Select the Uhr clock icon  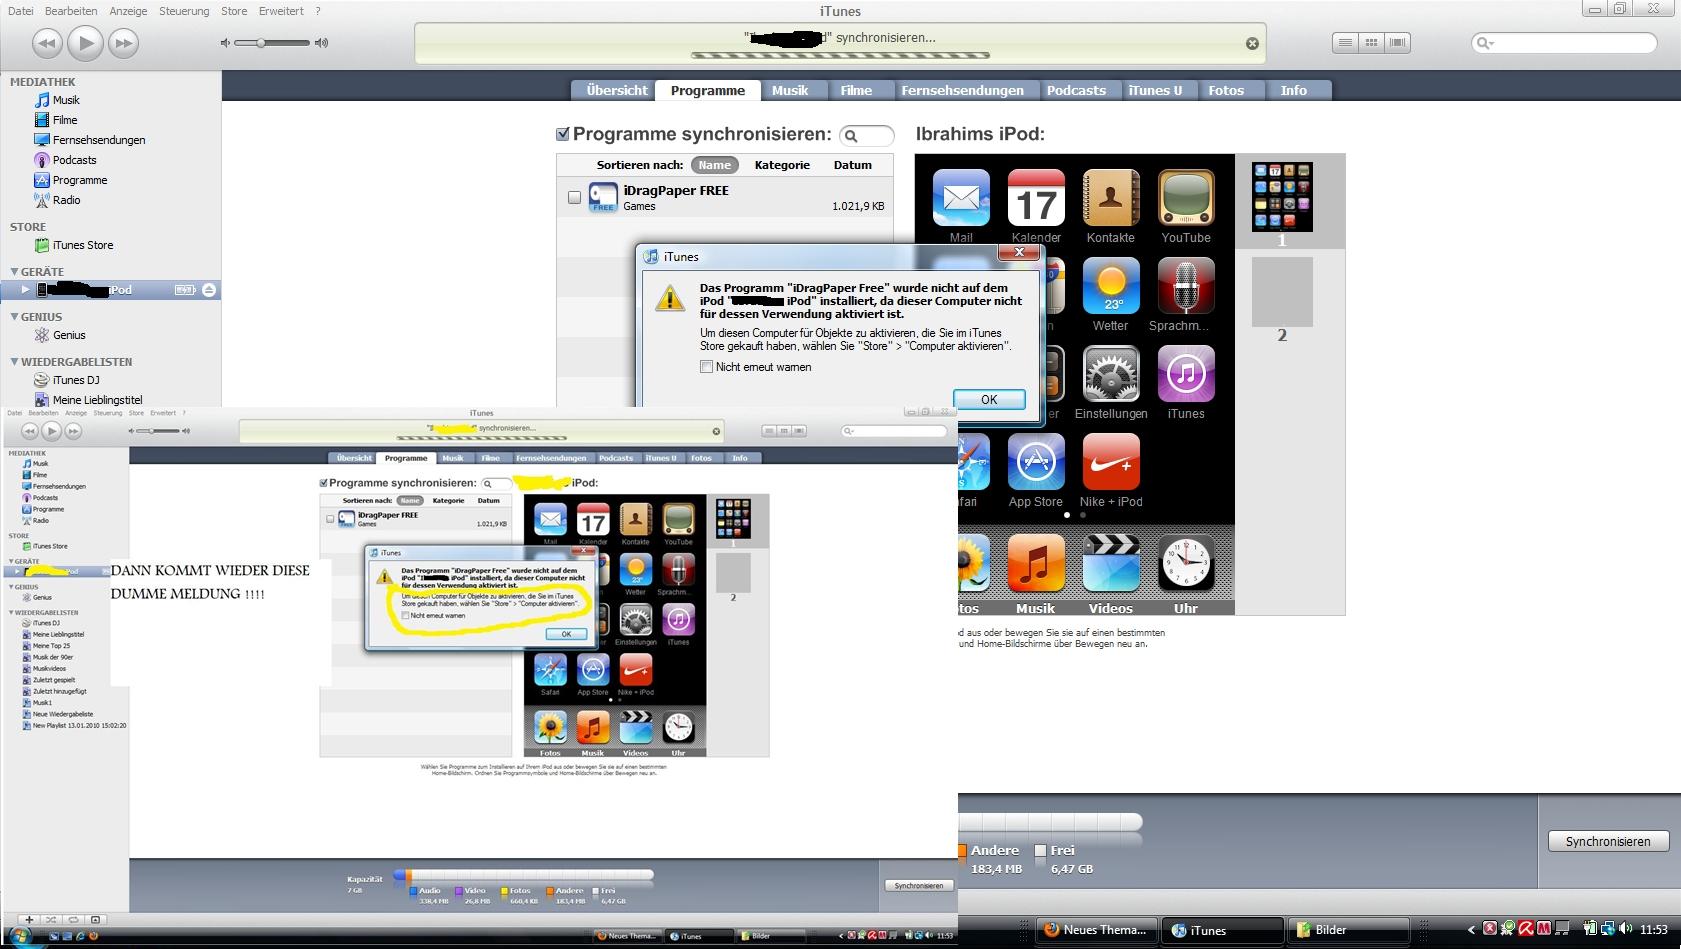(1186, 564)
